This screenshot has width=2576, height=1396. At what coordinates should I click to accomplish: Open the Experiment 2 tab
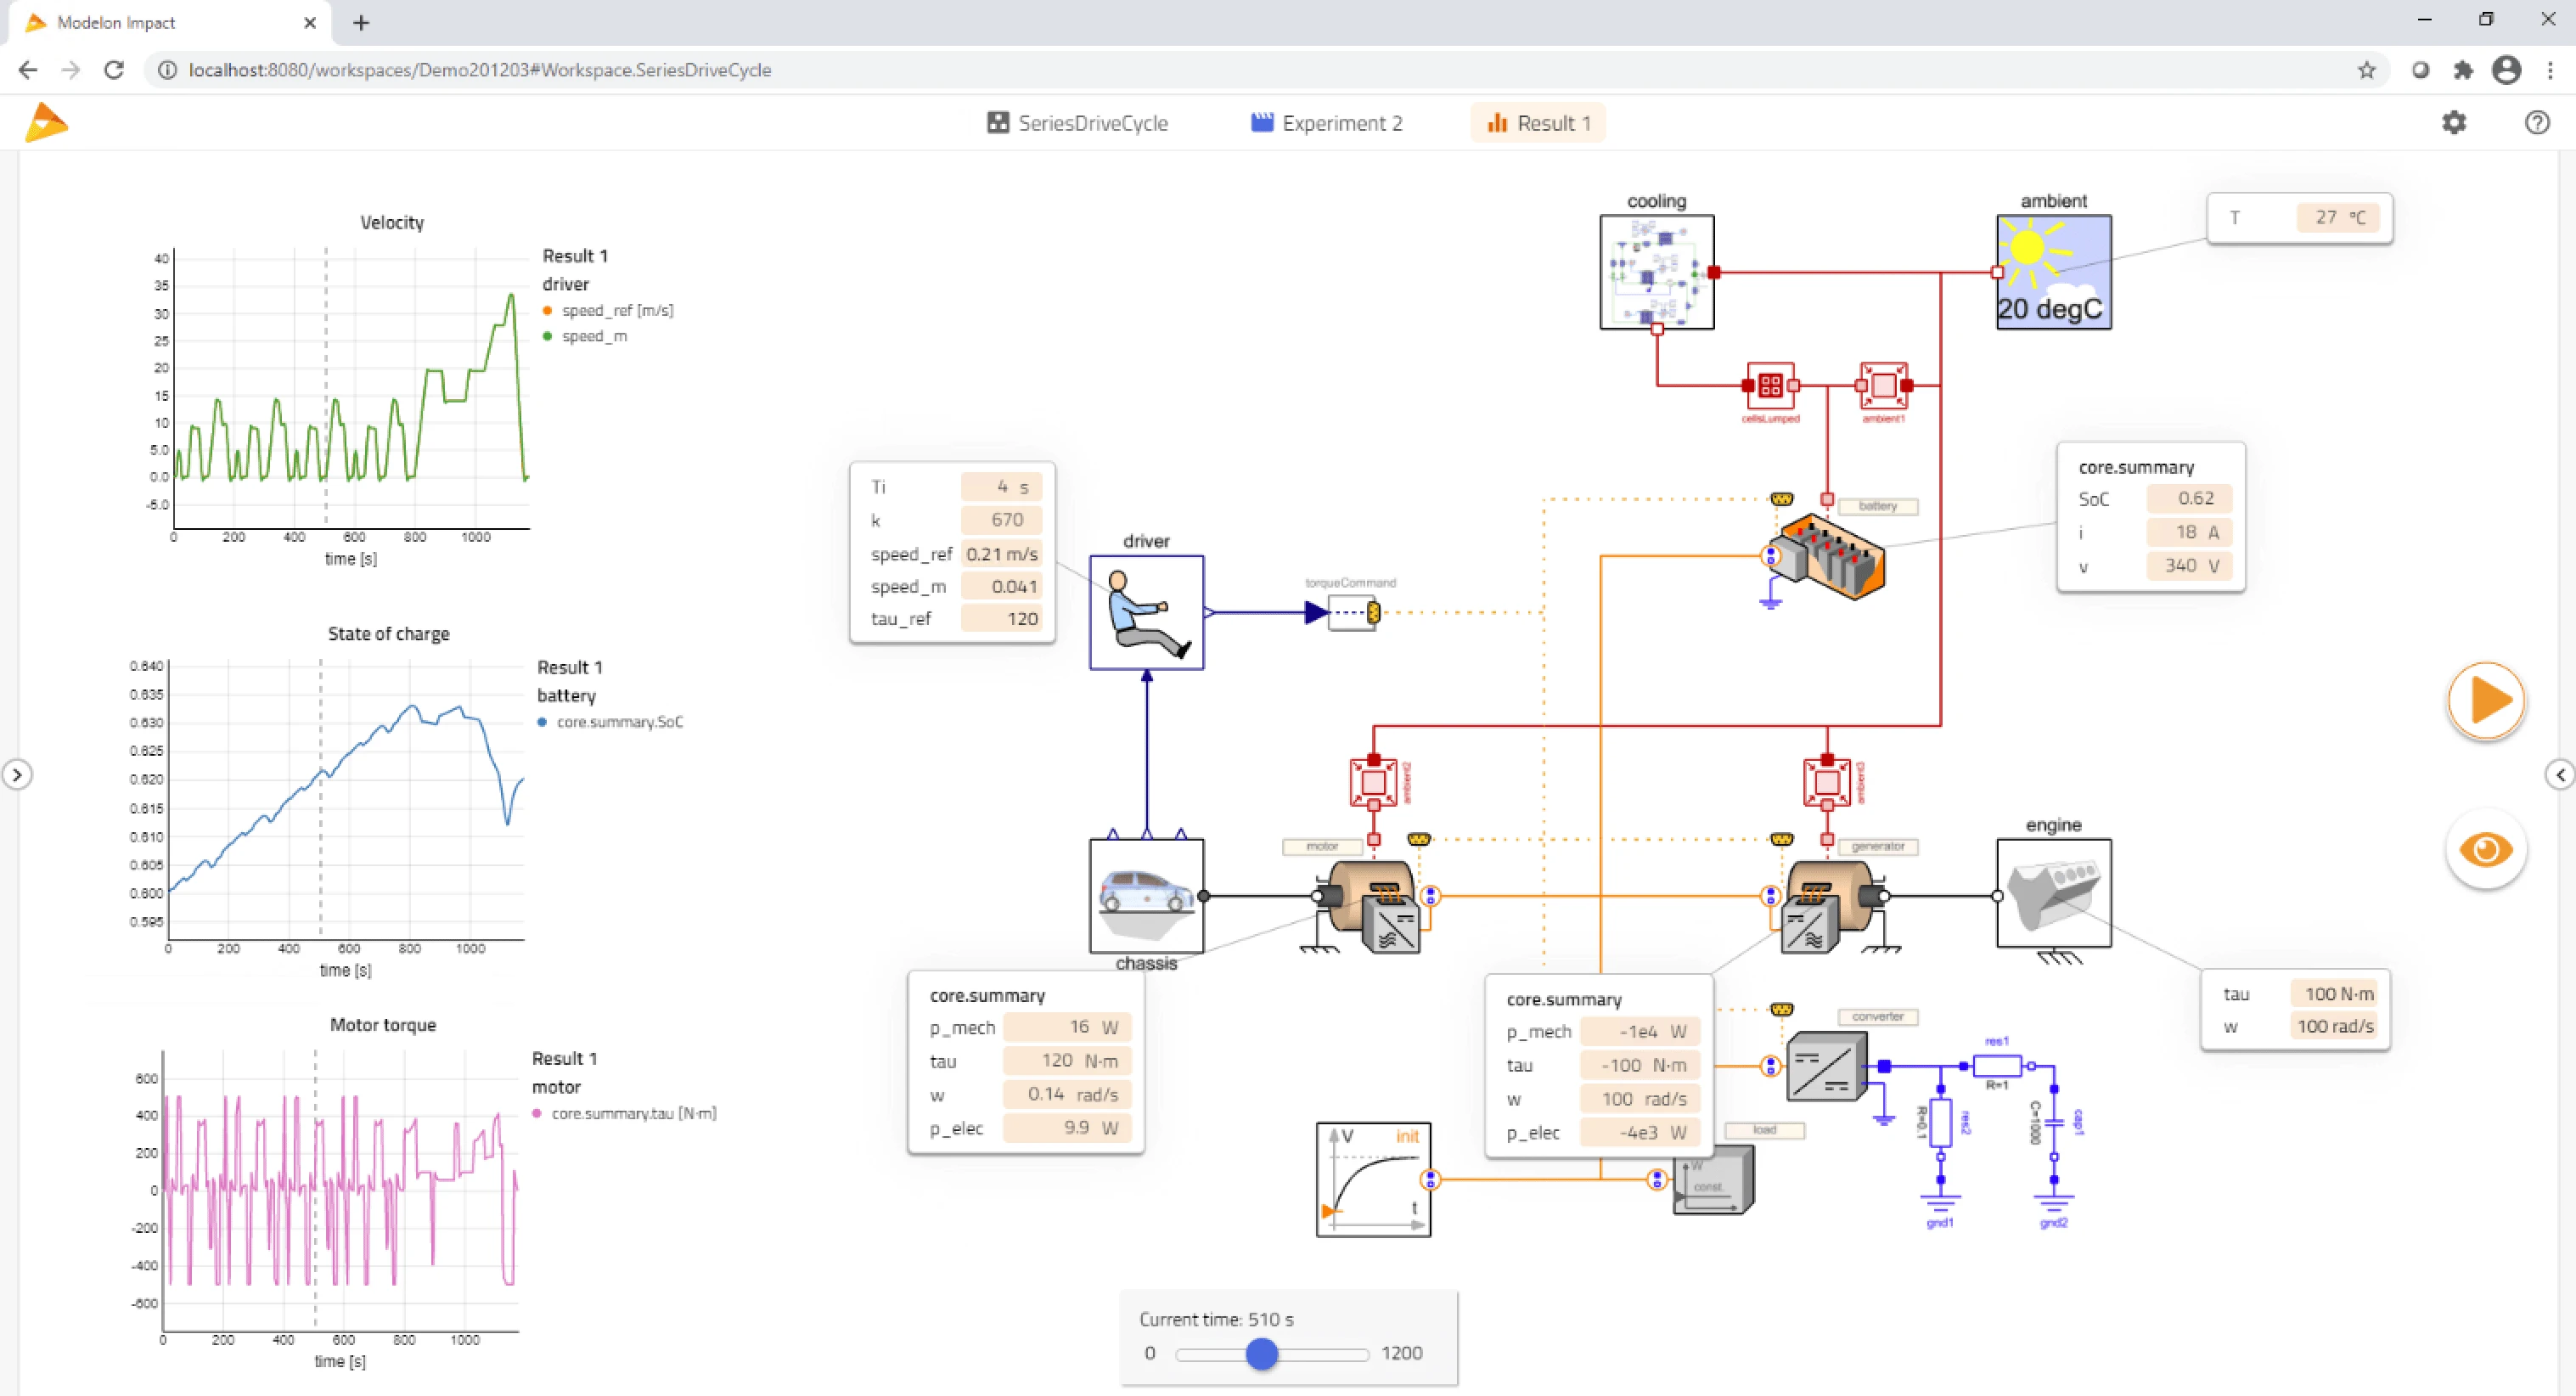point(1326,123)
